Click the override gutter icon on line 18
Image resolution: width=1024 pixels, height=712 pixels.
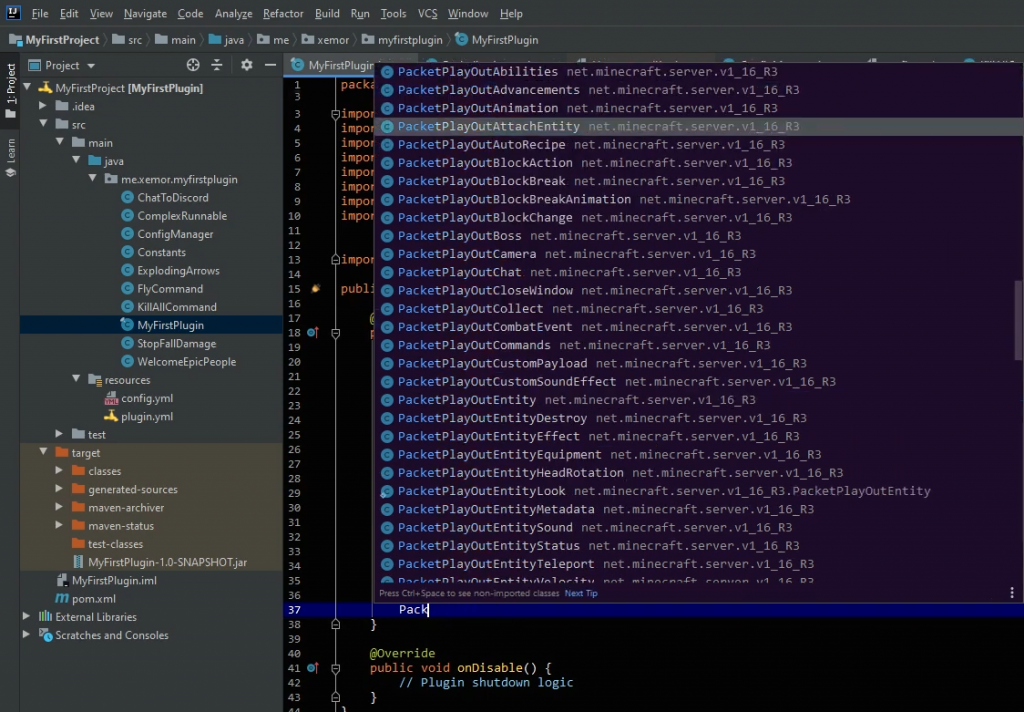pos(313,332)
